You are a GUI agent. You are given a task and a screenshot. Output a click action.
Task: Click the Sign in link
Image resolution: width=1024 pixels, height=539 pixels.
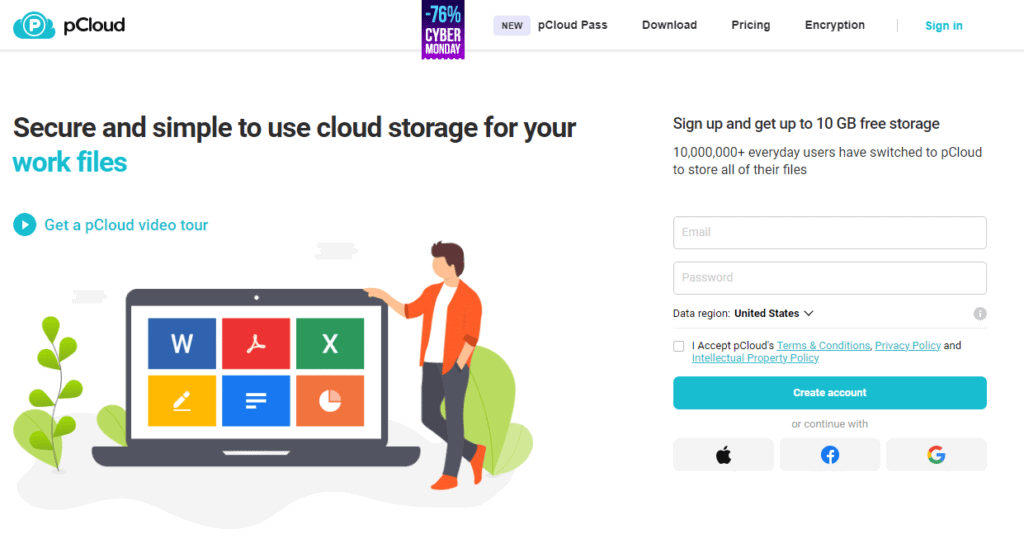(943, 26)
